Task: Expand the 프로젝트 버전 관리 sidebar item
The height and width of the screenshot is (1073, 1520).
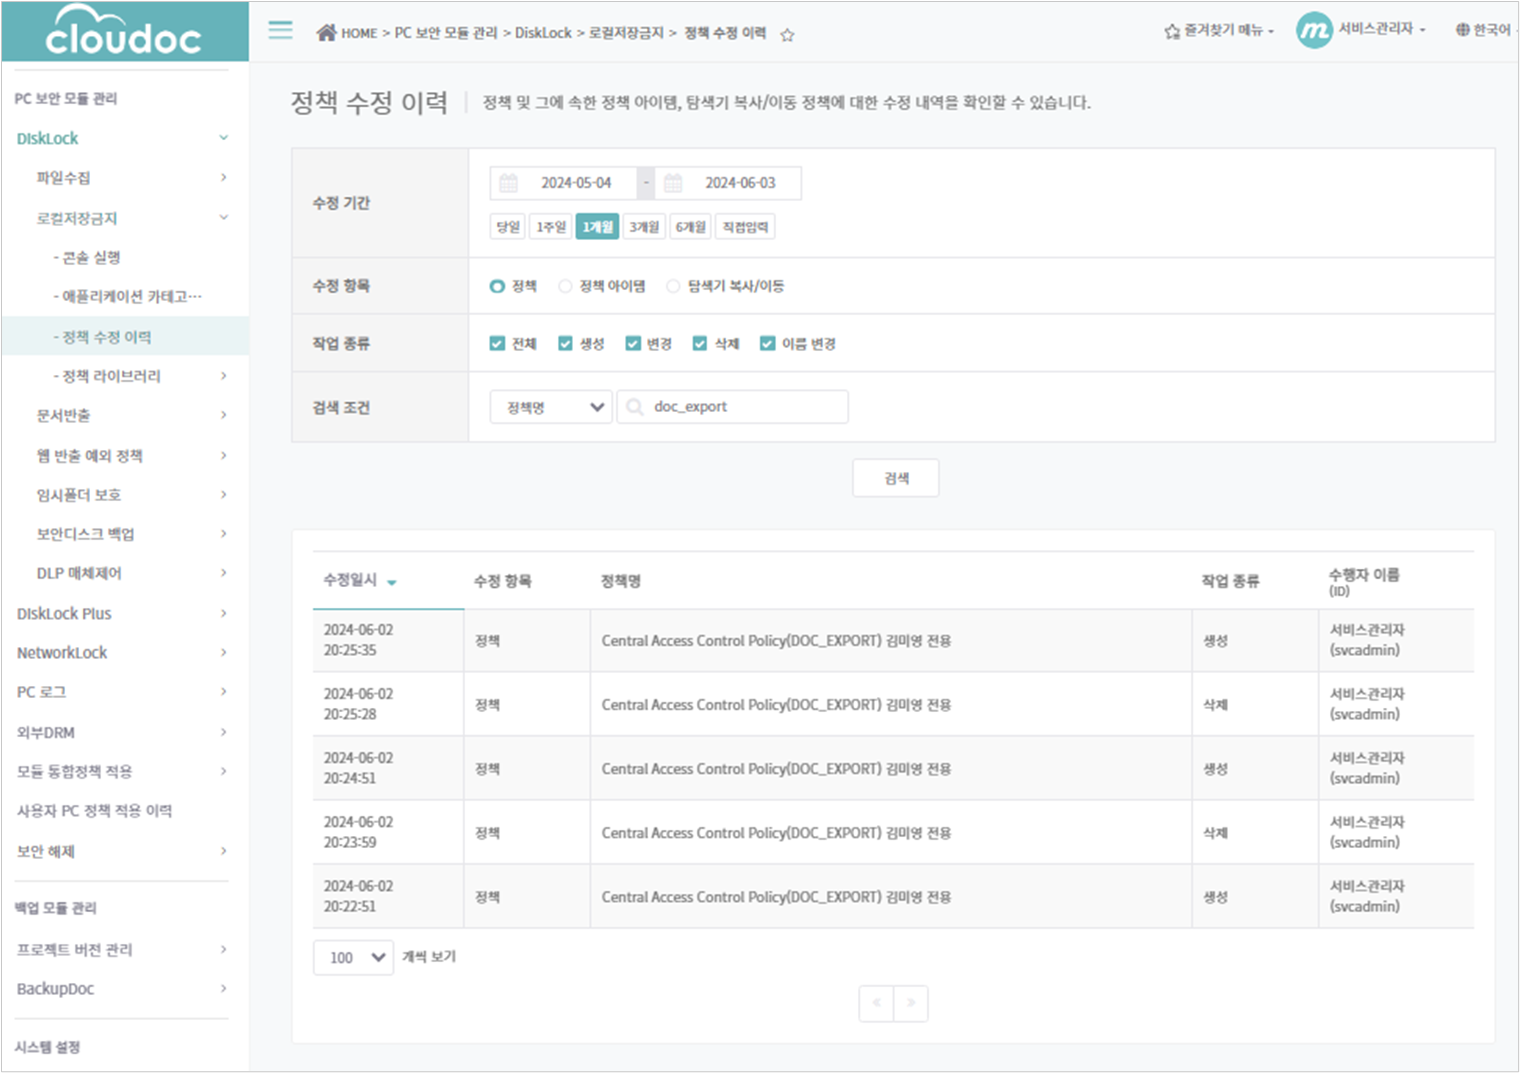Action: (x=224, y=949)
